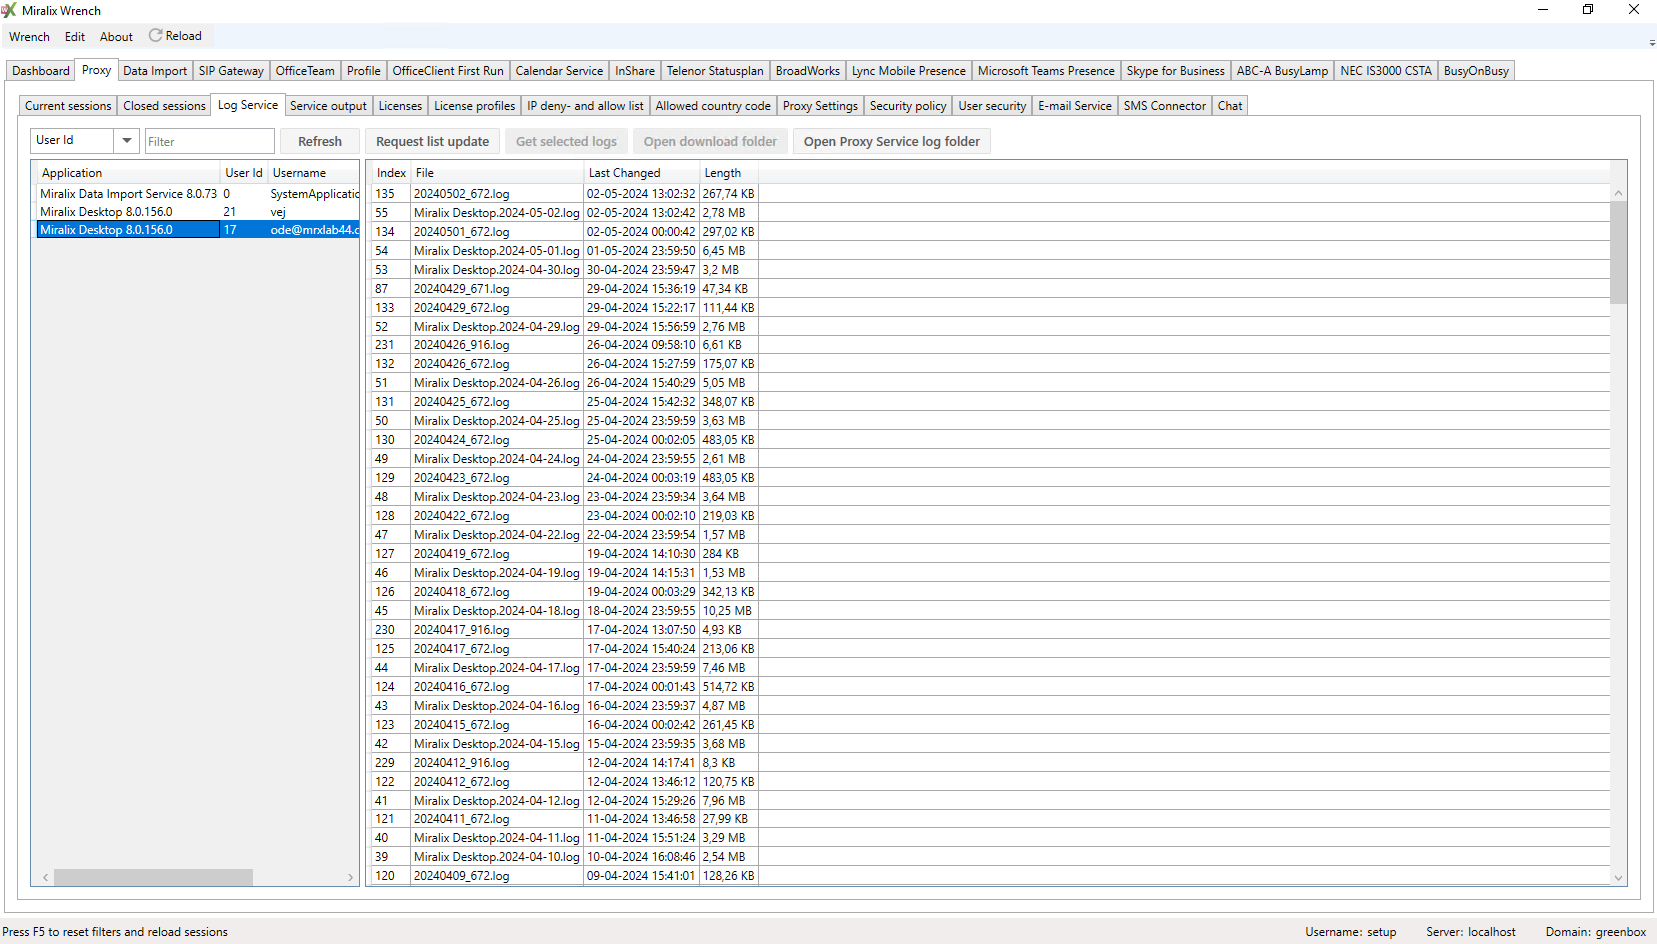Select Miralix Desktop session with User Id 21

point(198,212)
